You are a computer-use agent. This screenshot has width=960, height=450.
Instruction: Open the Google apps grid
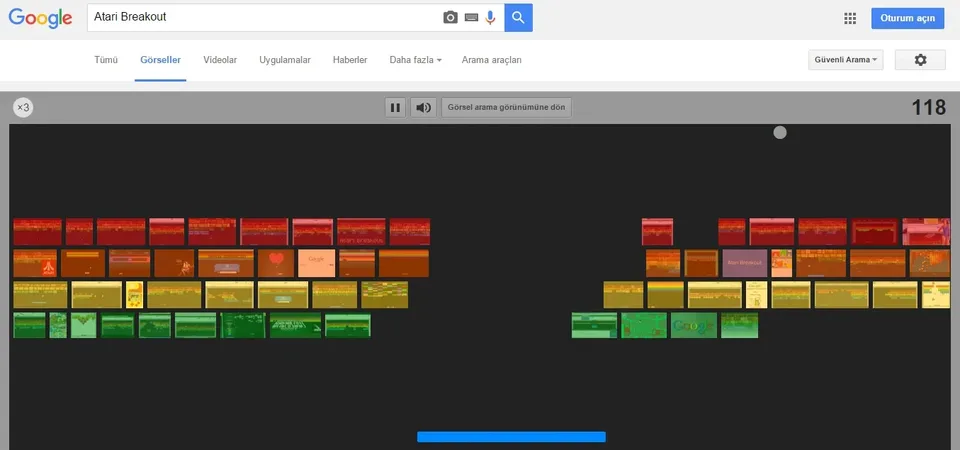click(850, 18)
